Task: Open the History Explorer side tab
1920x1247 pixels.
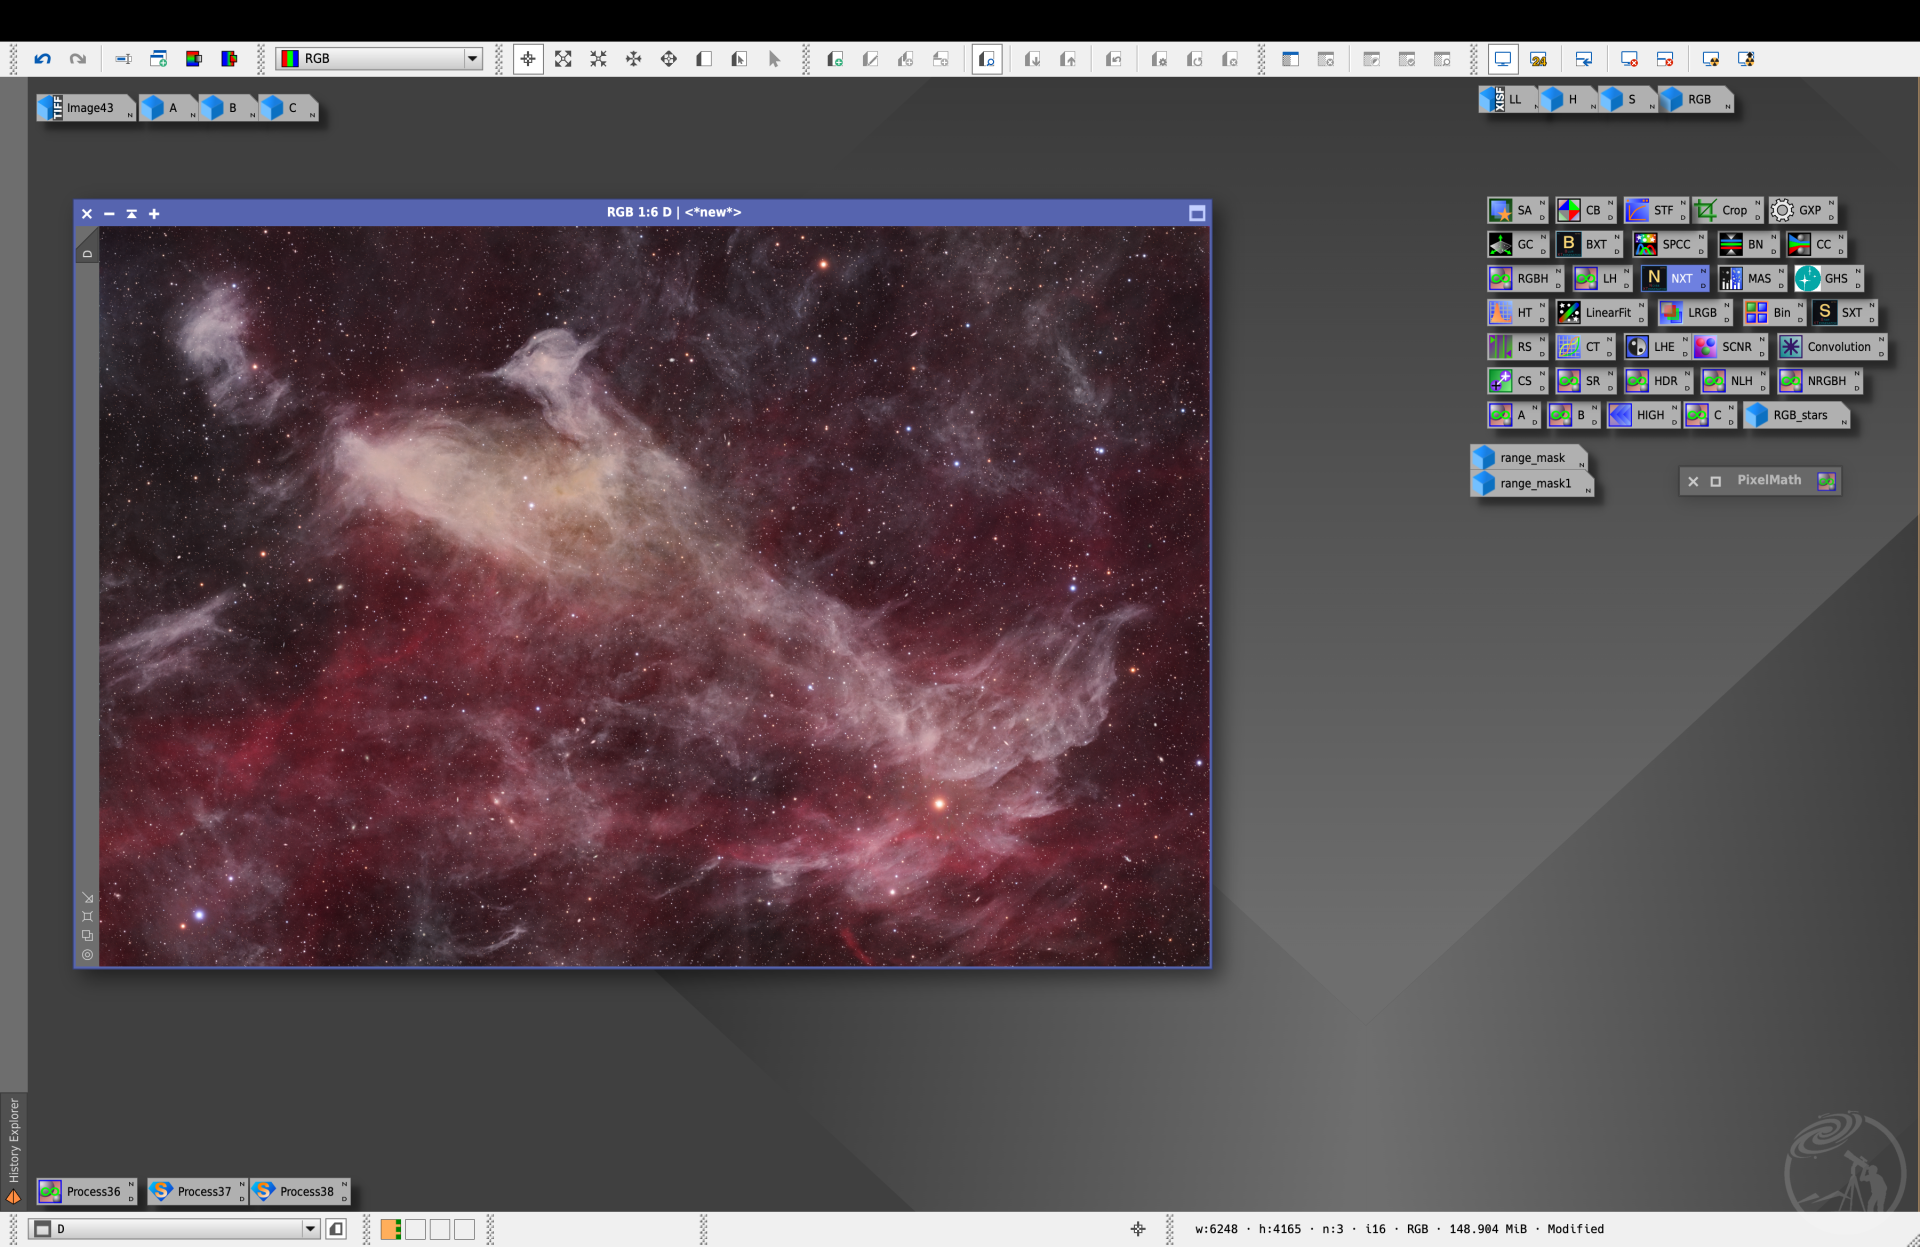Action: click(x=14, y=1149)
